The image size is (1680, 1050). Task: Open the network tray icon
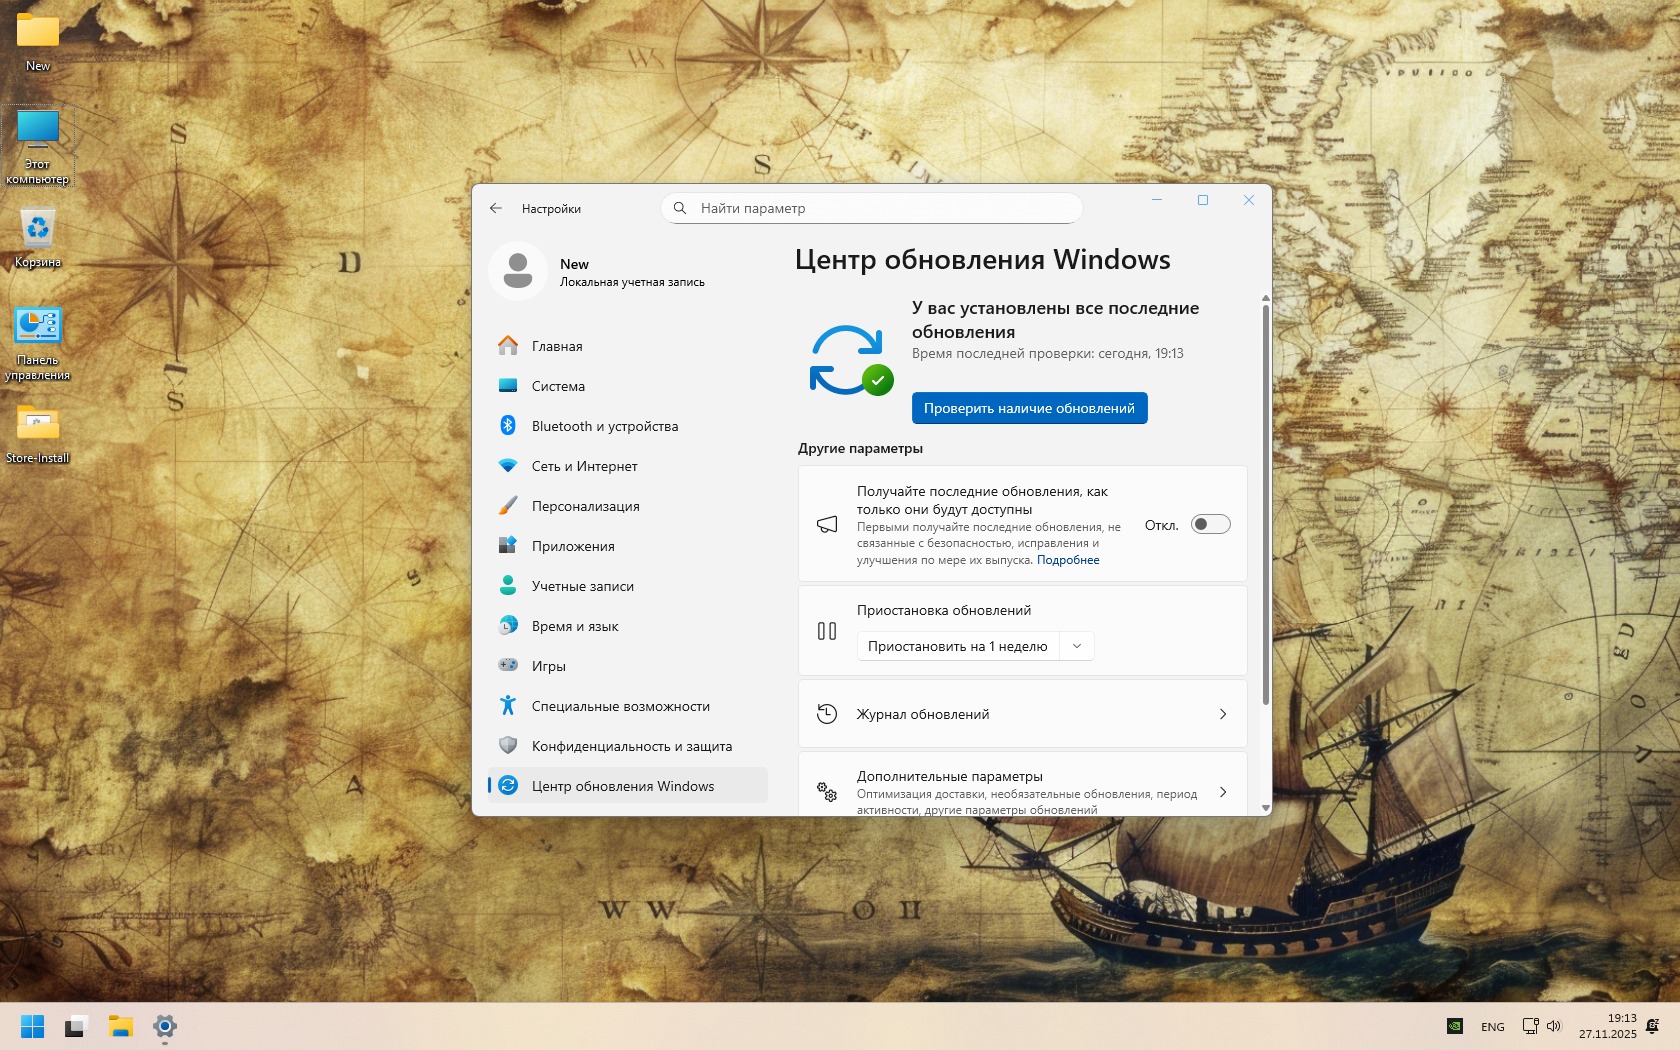1530,1026
